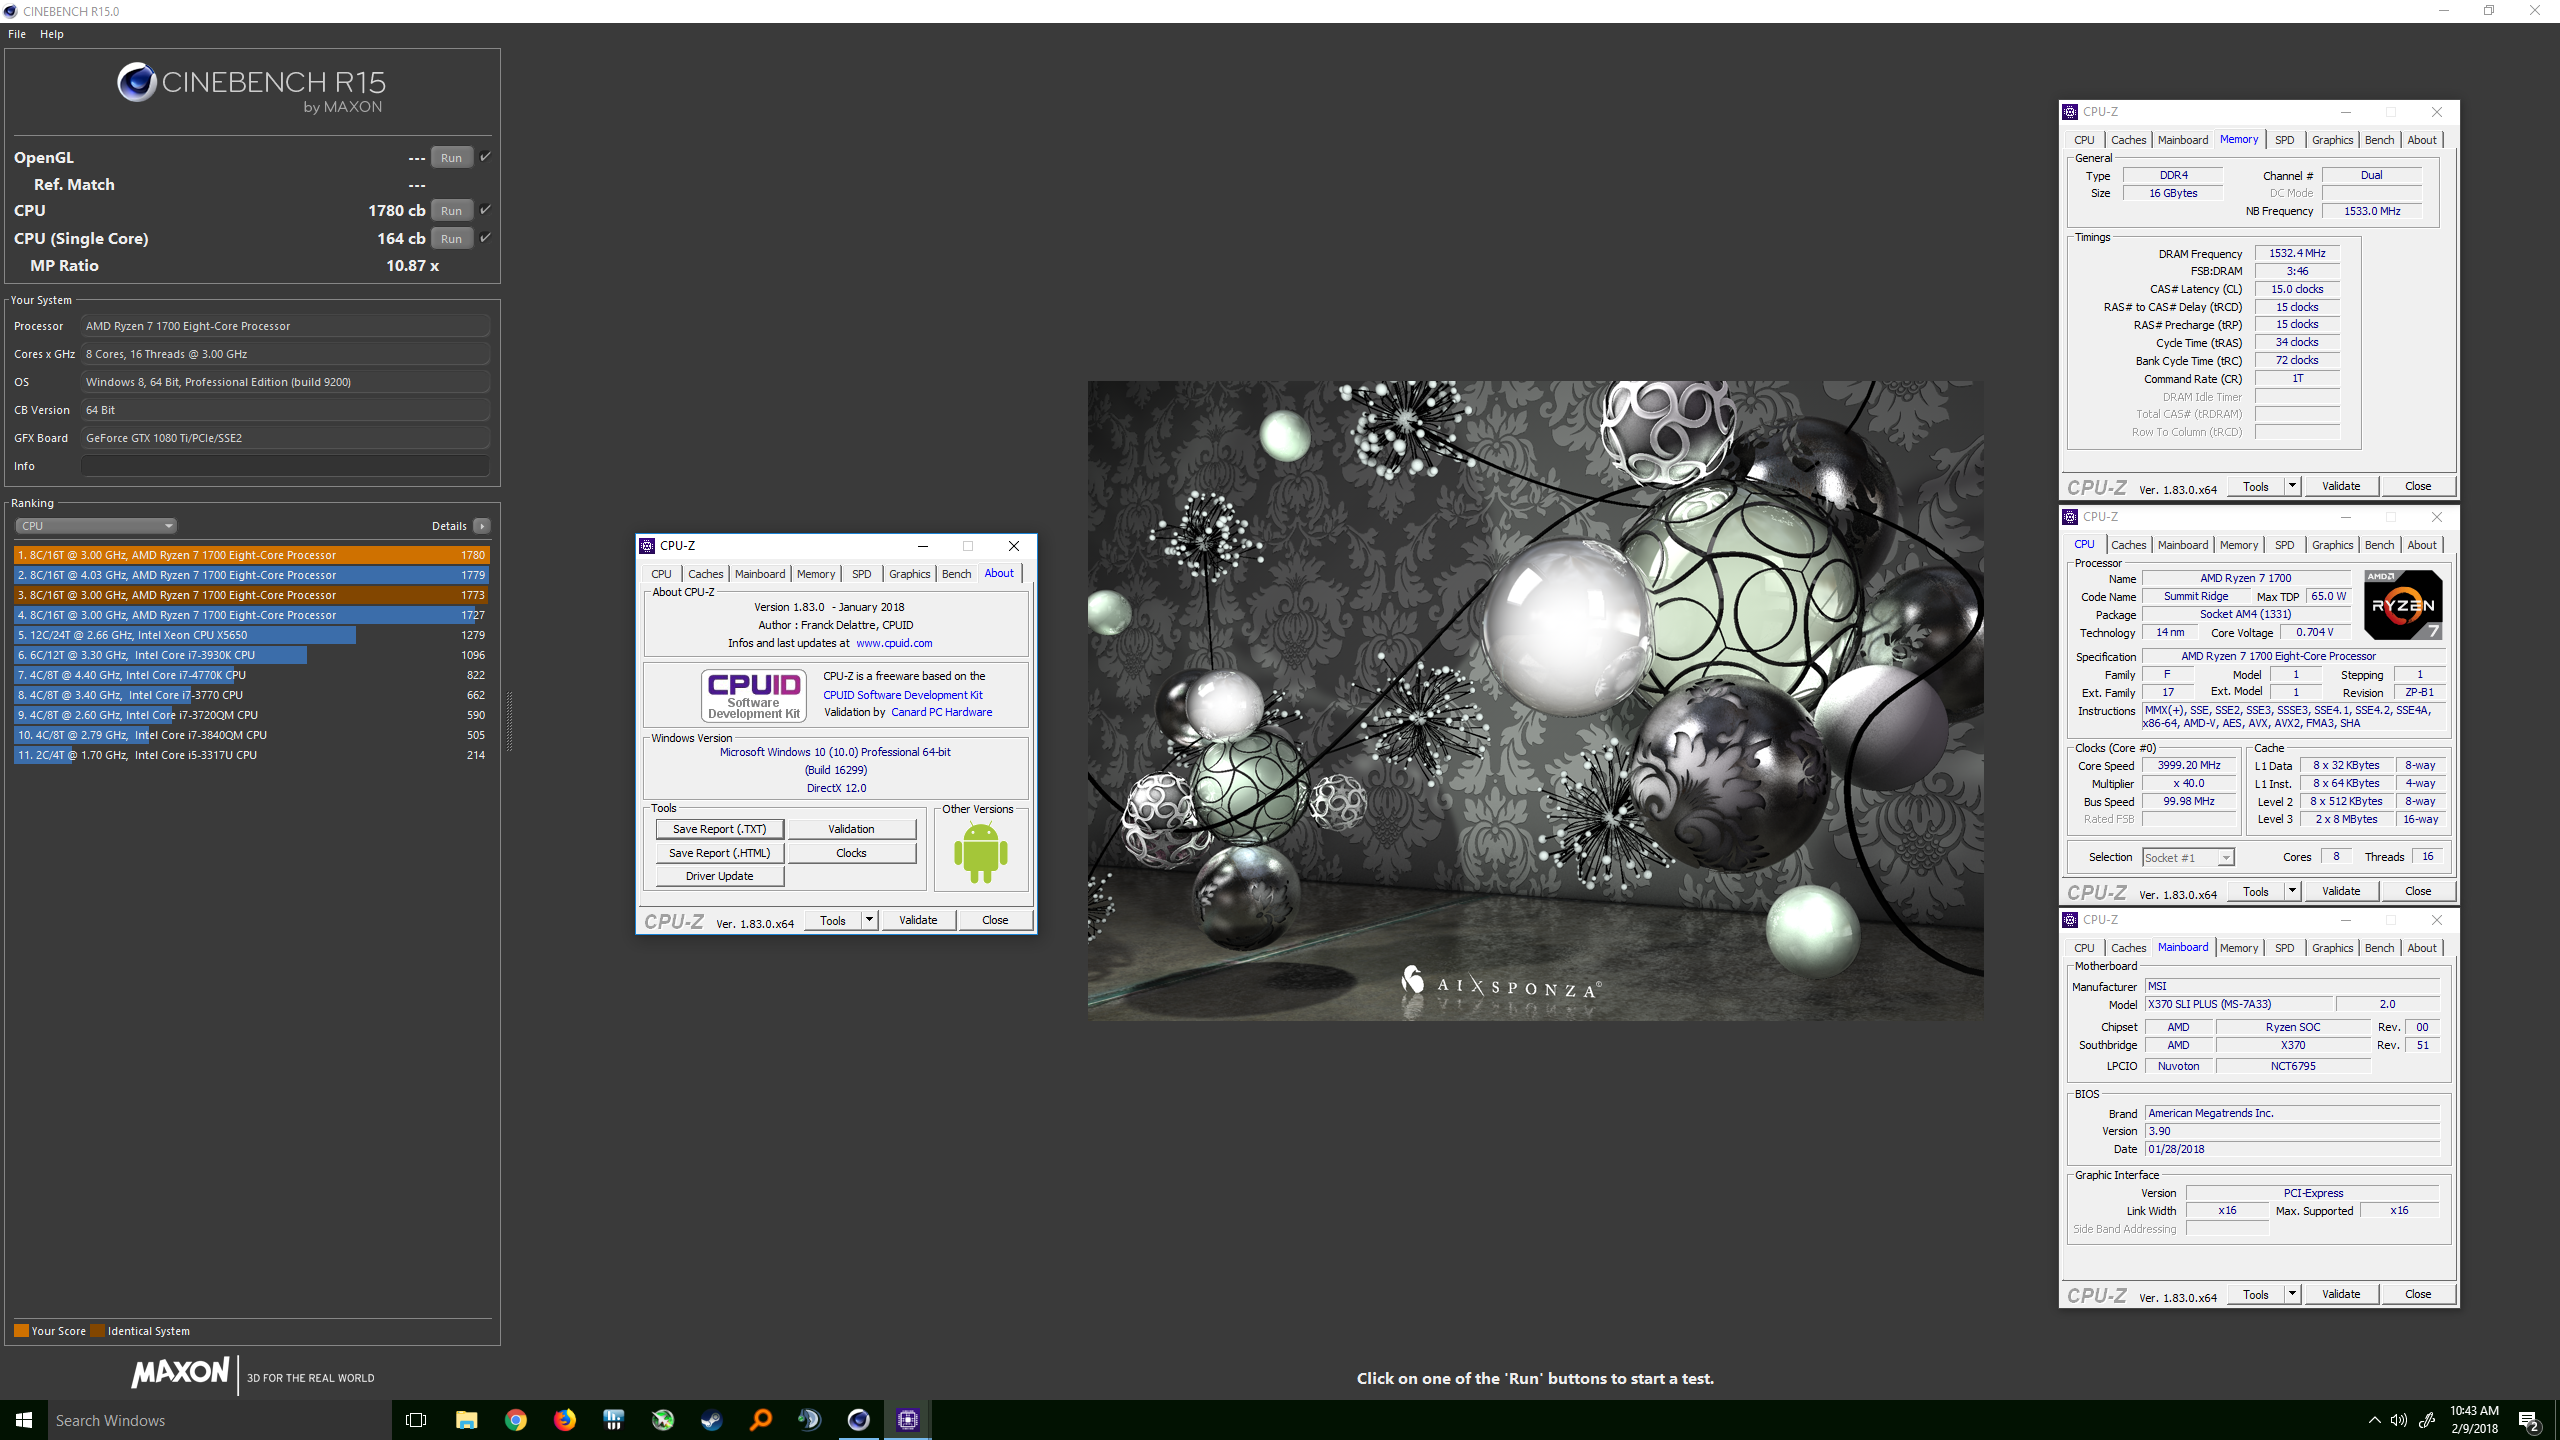The image size is (2560, 1440).
Task: Switch to Bench tab in the About CPU-Z window
Action: click(x=956, y=574)
